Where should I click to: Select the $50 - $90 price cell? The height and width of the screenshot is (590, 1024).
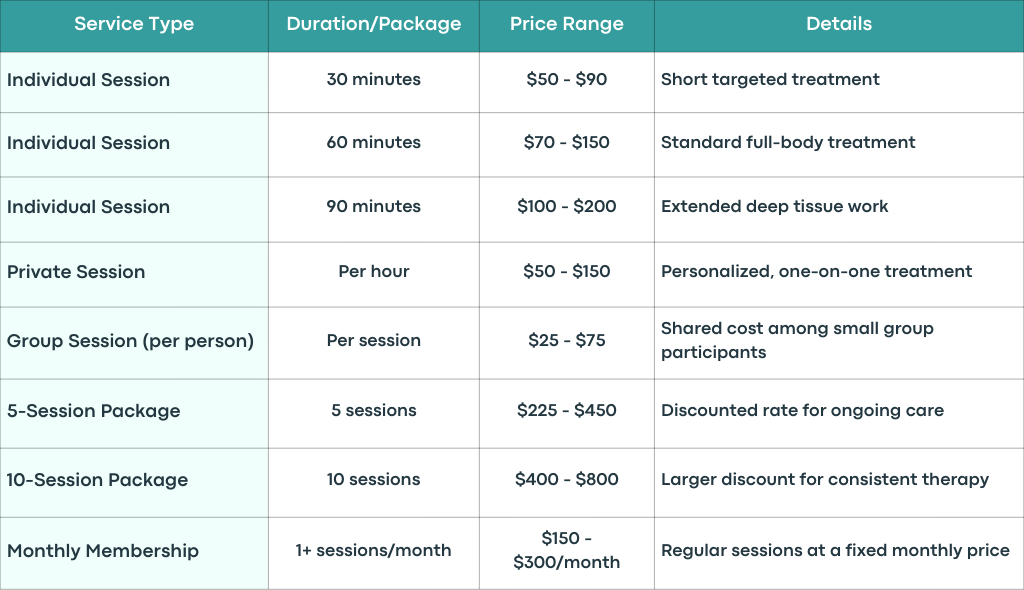(x=567, y=80)
